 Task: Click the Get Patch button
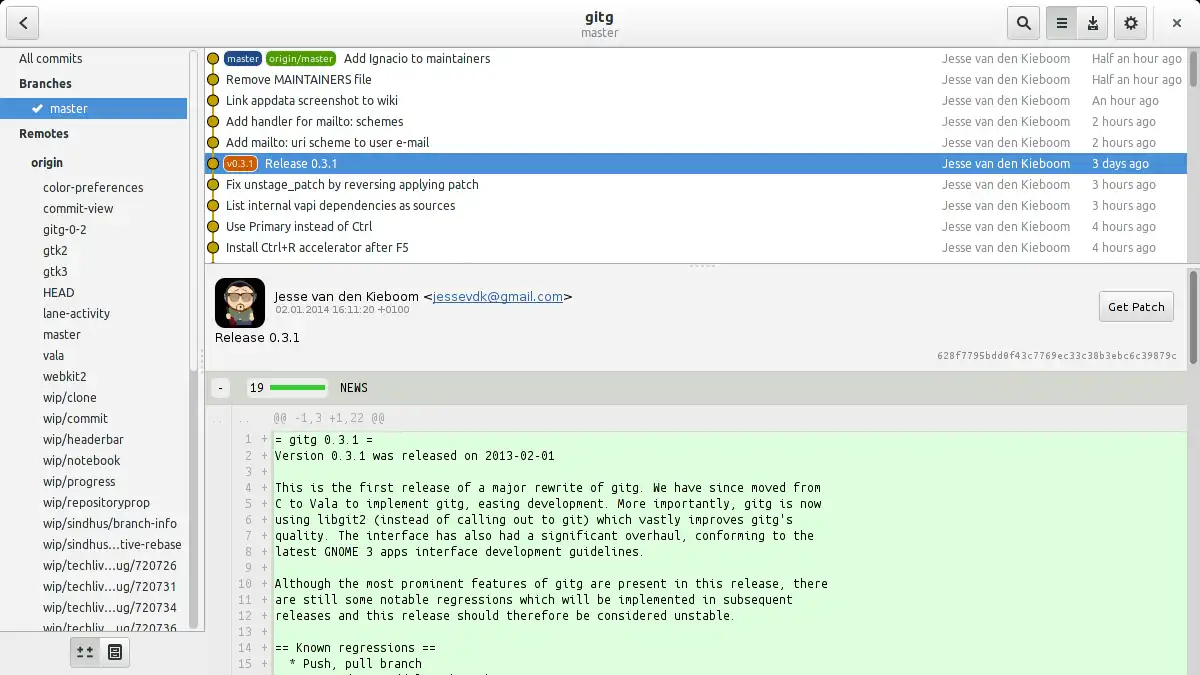[1136, 307]
